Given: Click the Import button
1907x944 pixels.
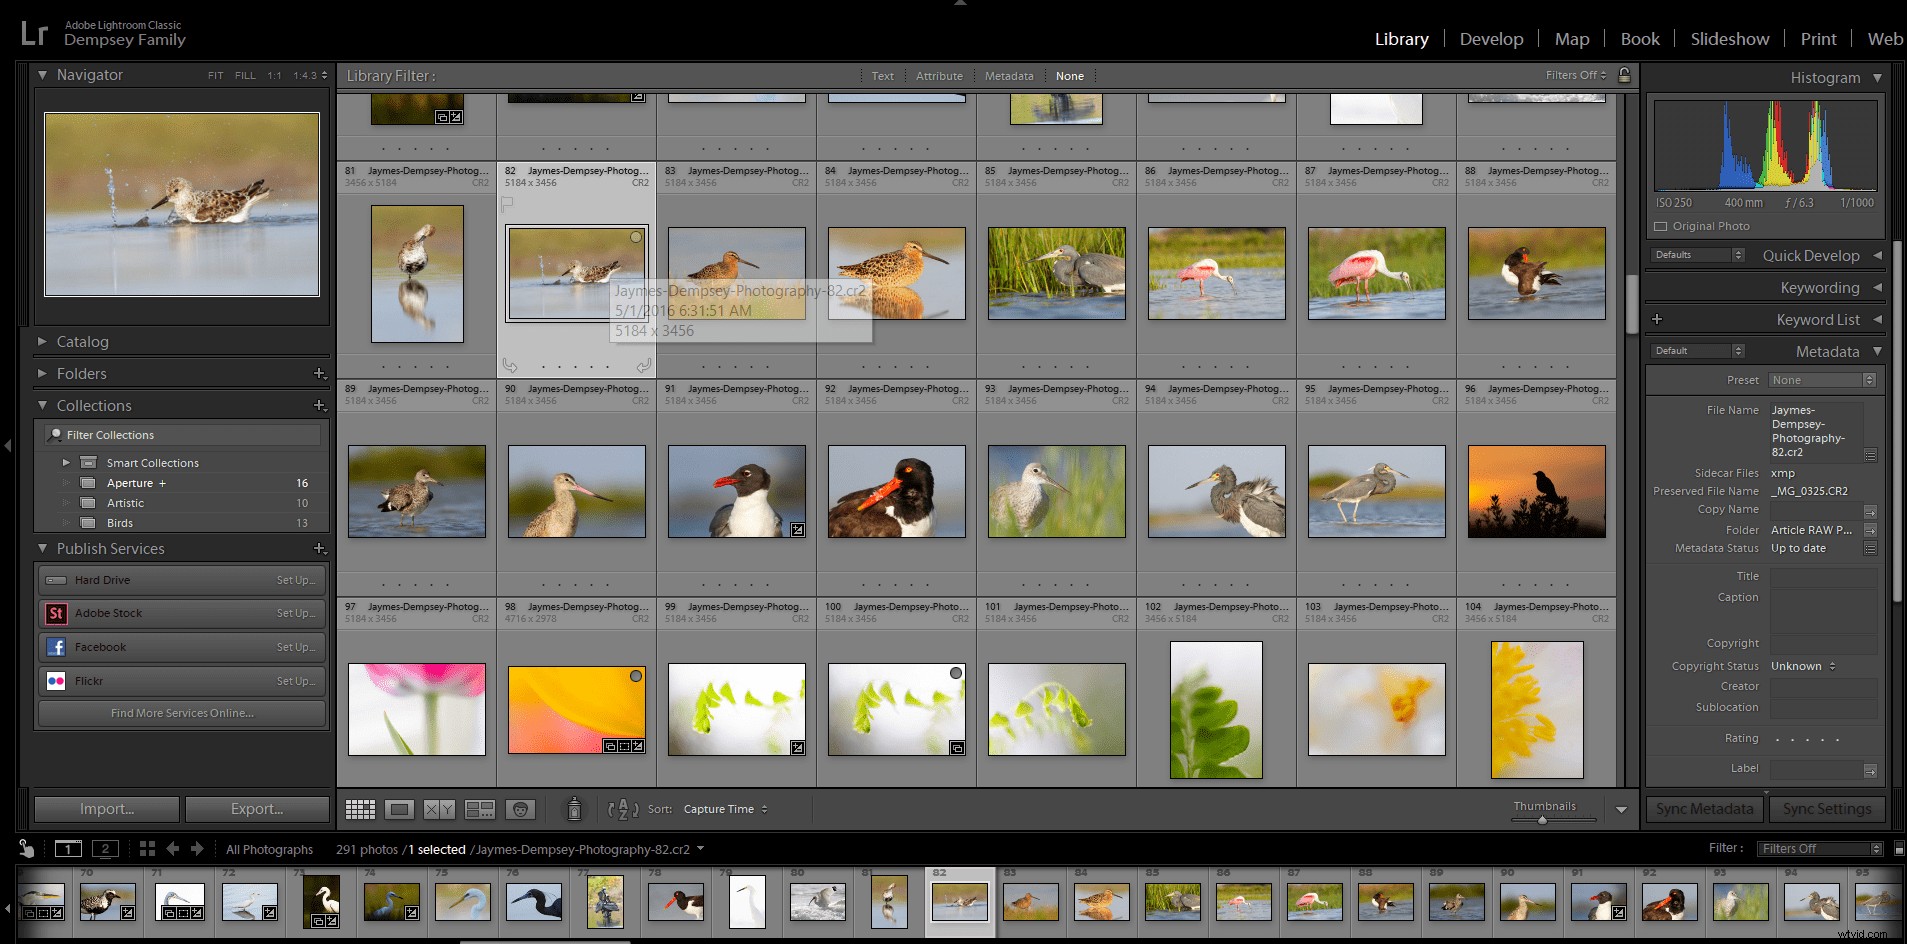Looking at the screenshot, I should pyautogui.click(x=106, y=808).
